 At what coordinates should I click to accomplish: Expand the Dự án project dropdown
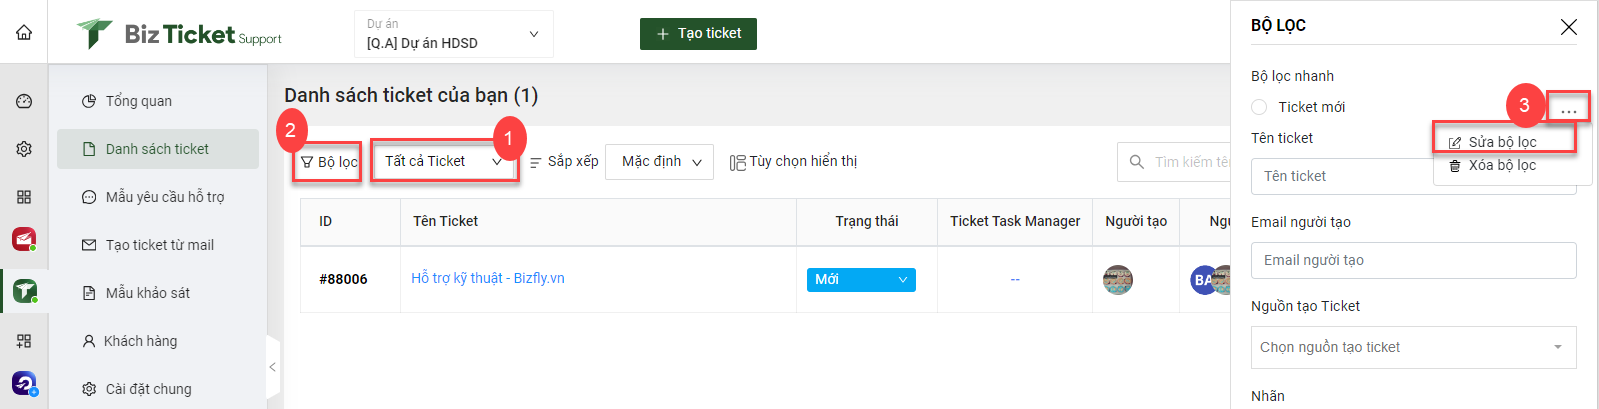coord(454,34)
